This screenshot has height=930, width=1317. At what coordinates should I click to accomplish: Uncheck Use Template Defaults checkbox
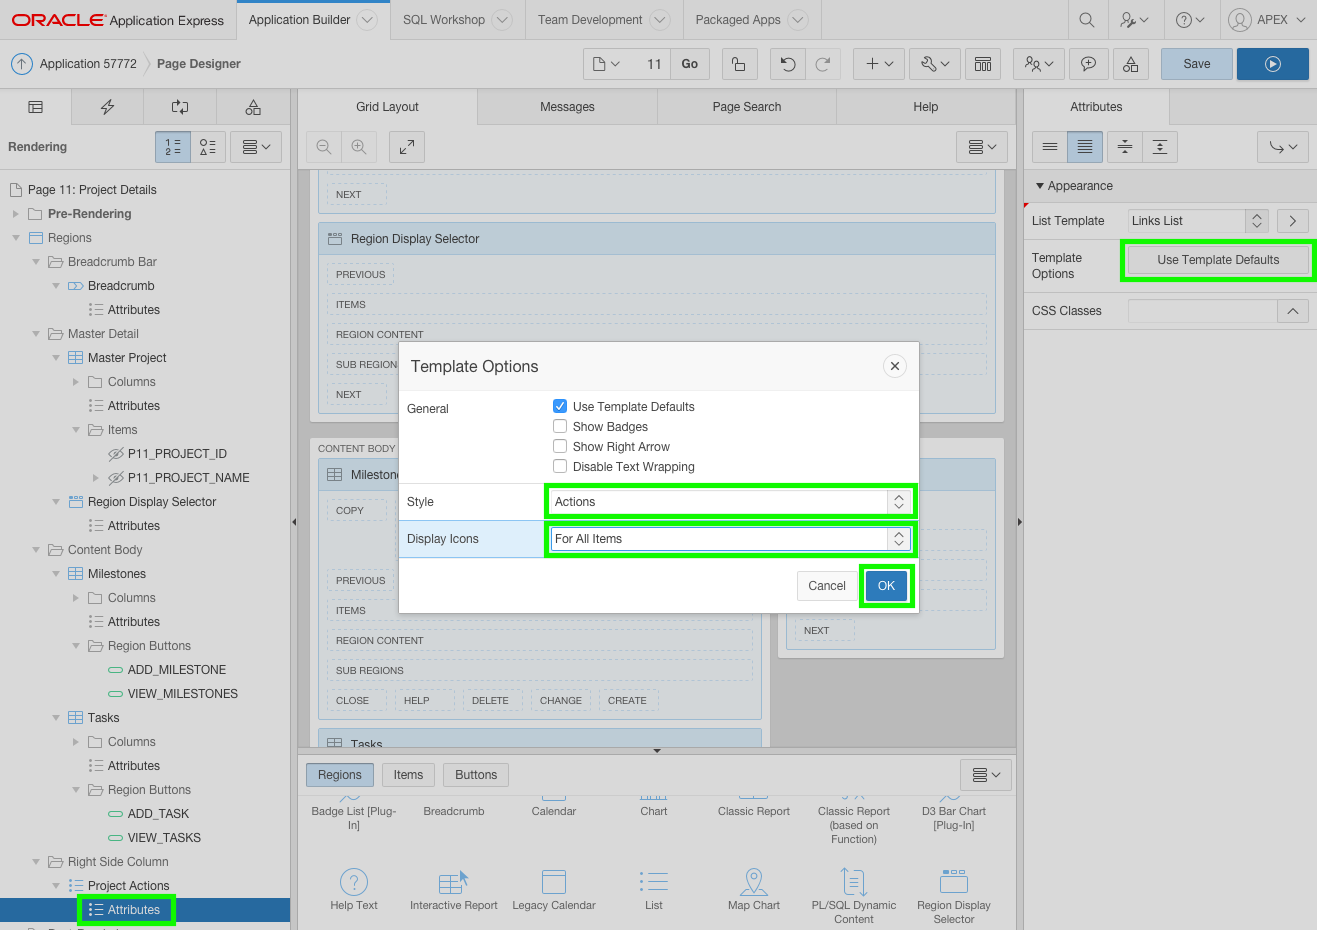560,407
